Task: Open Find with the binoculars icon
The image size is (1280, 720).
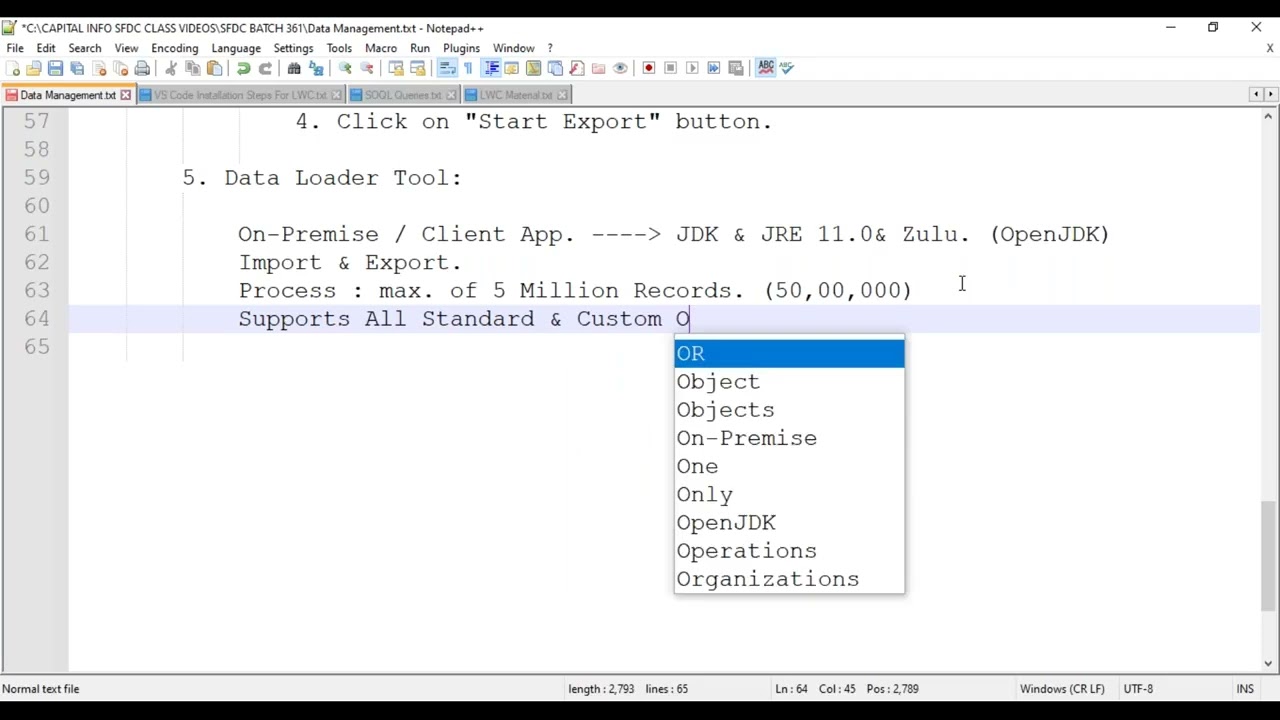Action: (x=294, y=68)
